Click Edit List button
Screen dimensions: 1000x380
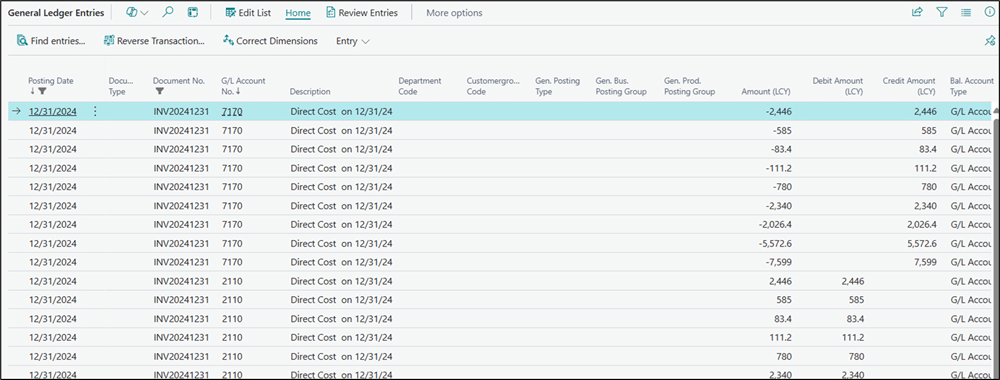[x=248, y=13]
